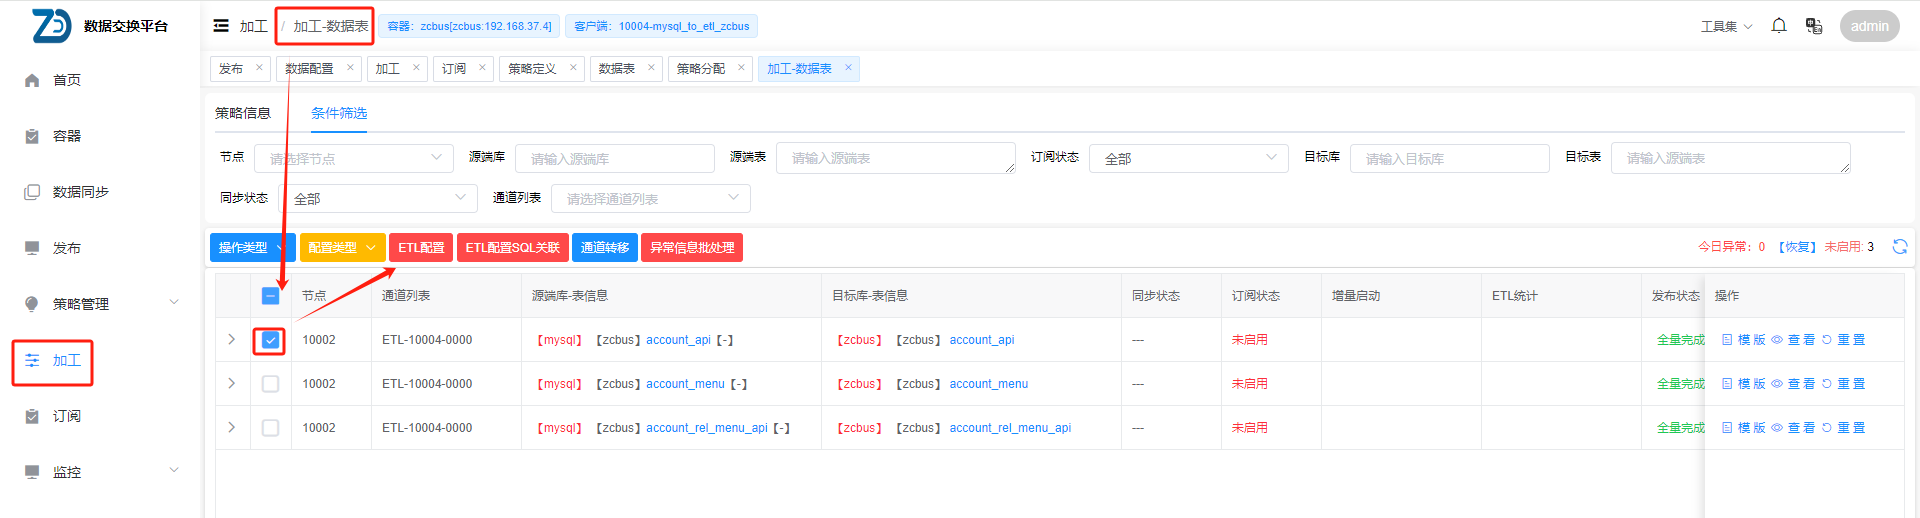Click the hamburger menu collapse icon

pos(221,26)
